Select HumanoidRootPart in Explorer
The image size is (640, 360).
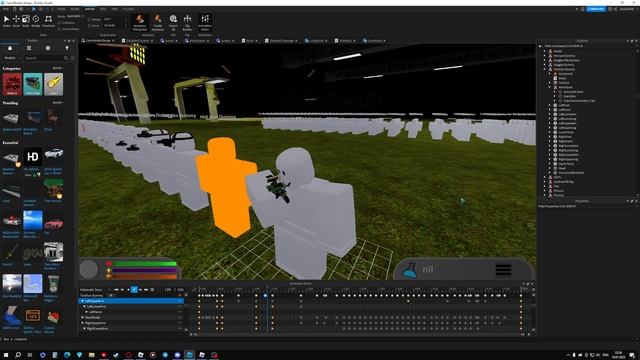pyautogui.click(x=571, y=173)
